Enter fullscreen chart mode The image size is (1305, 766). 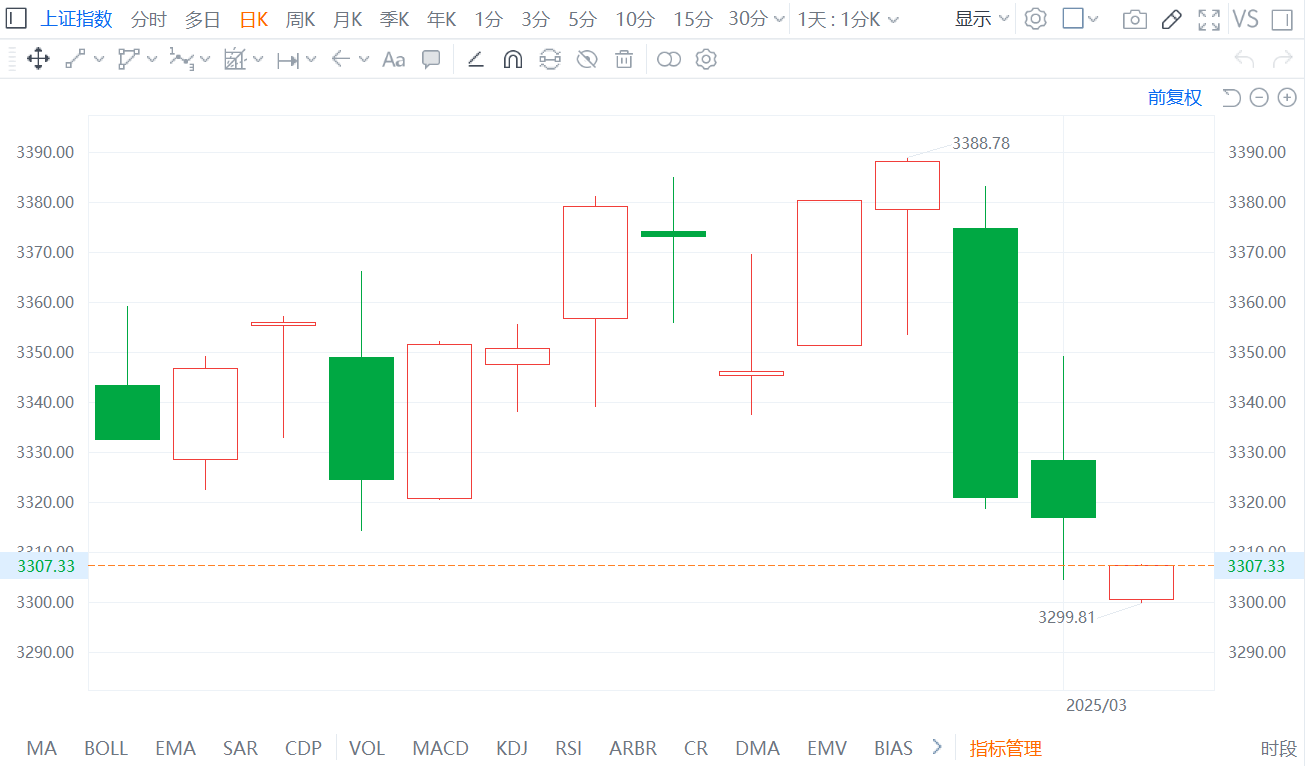tap(1208, 19)
